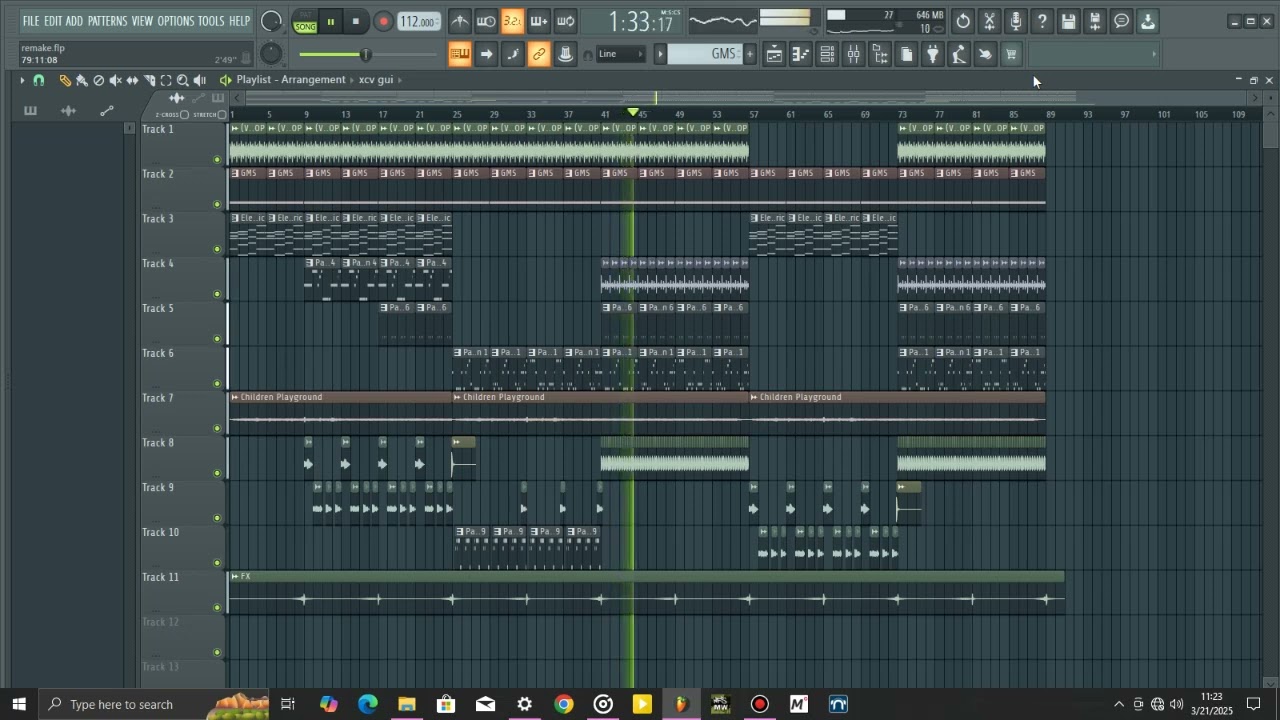Click the Track 11 FX clip header
Screen dimensions: 1280x720
click(646, 576)
